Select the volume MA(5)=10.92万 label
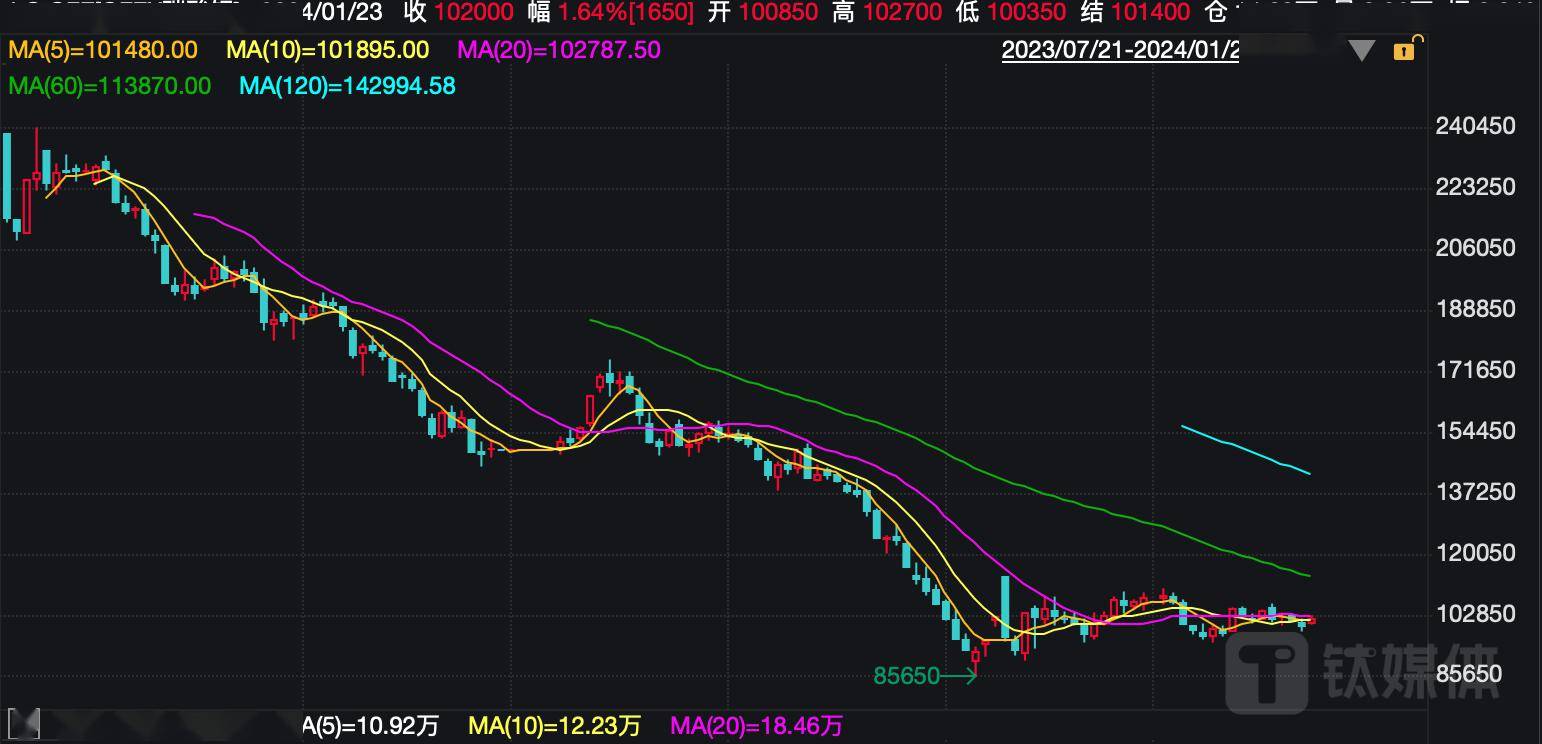This screenshot has width=1542, height=744. (370, 726)
